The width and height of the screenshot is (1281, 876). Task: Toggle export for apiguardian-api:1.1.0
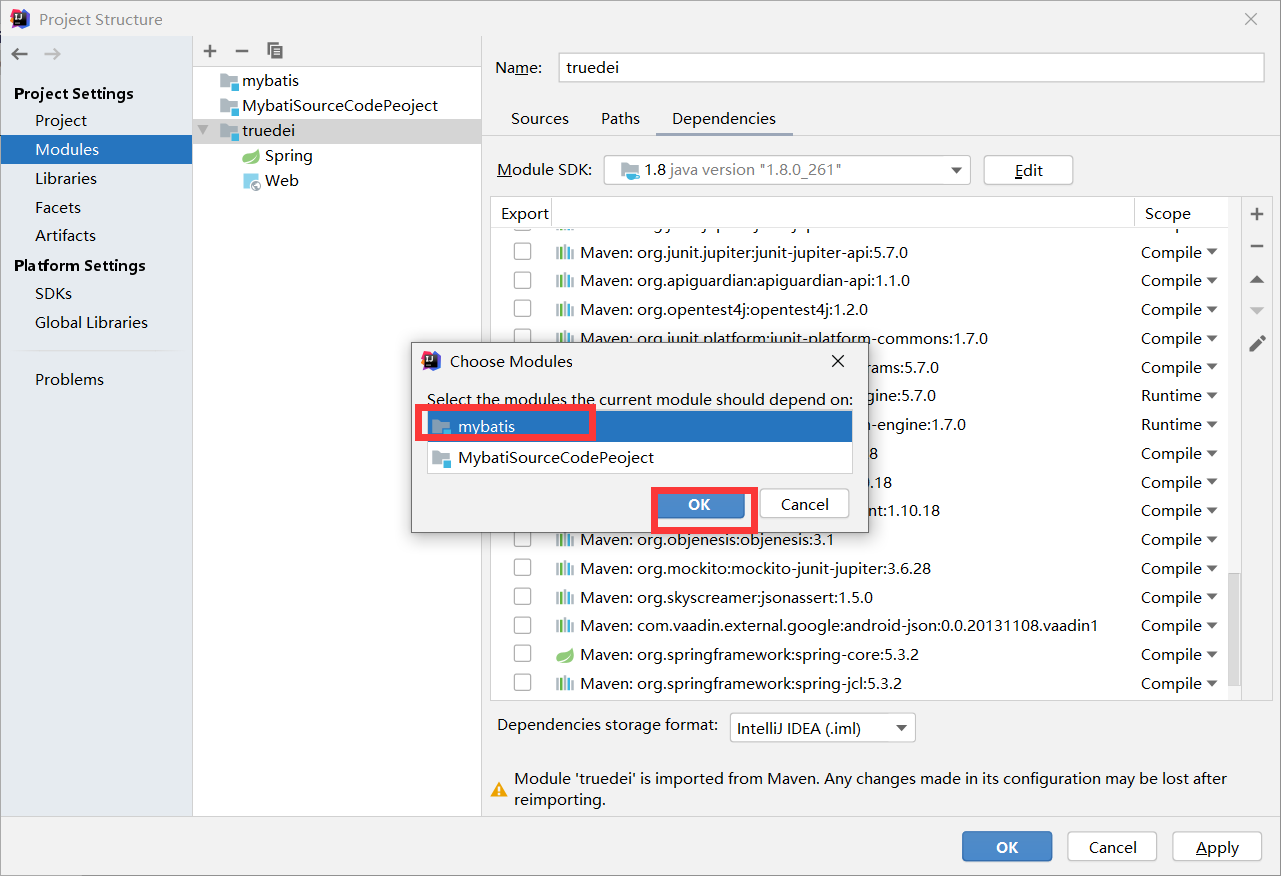coord(522,280)
